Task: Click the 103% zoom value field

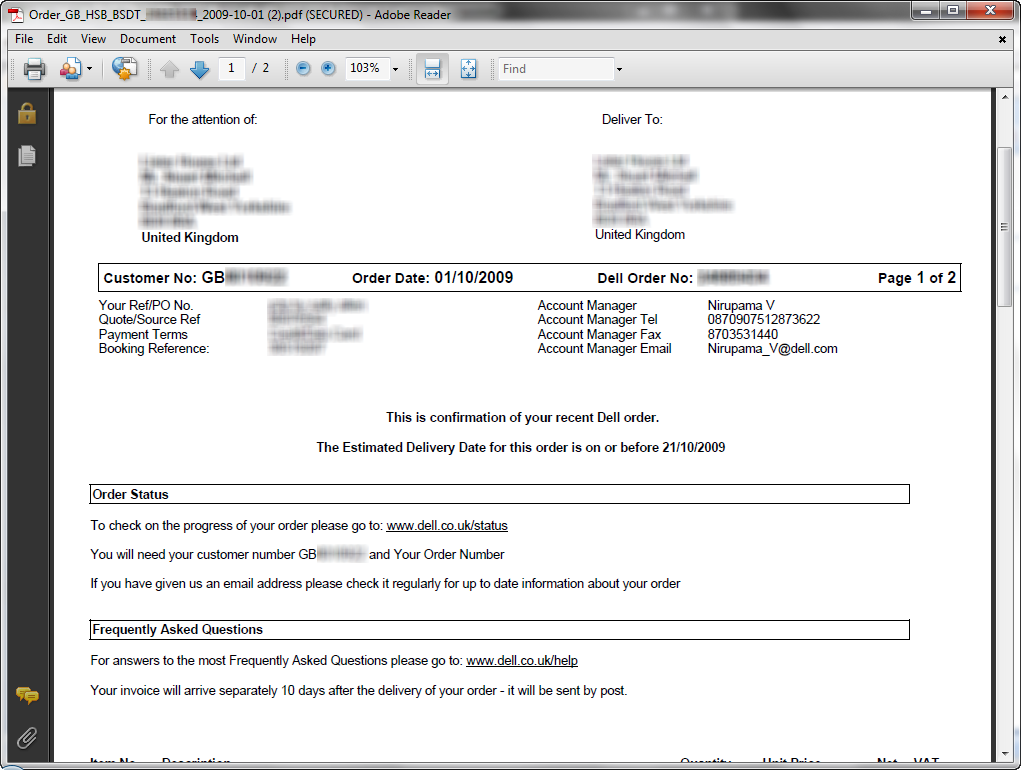Action: (x=367, y=68)
